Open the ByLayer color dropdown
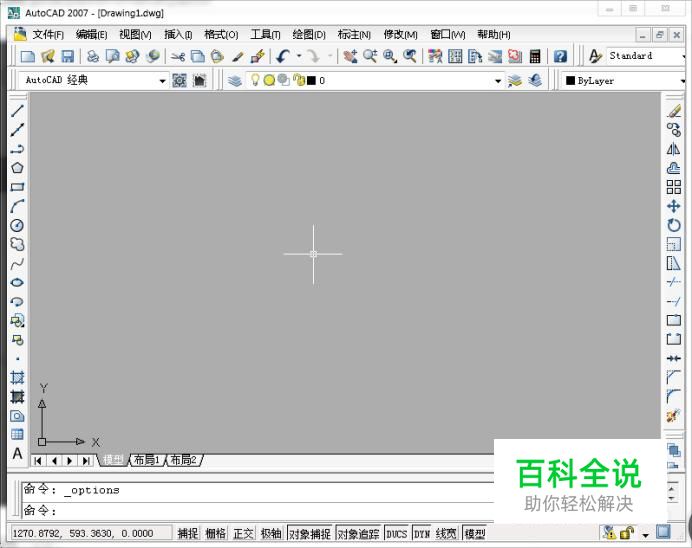The width and height of the screenshot is (692, 548). pyautogui.click(x=682, y=81)
